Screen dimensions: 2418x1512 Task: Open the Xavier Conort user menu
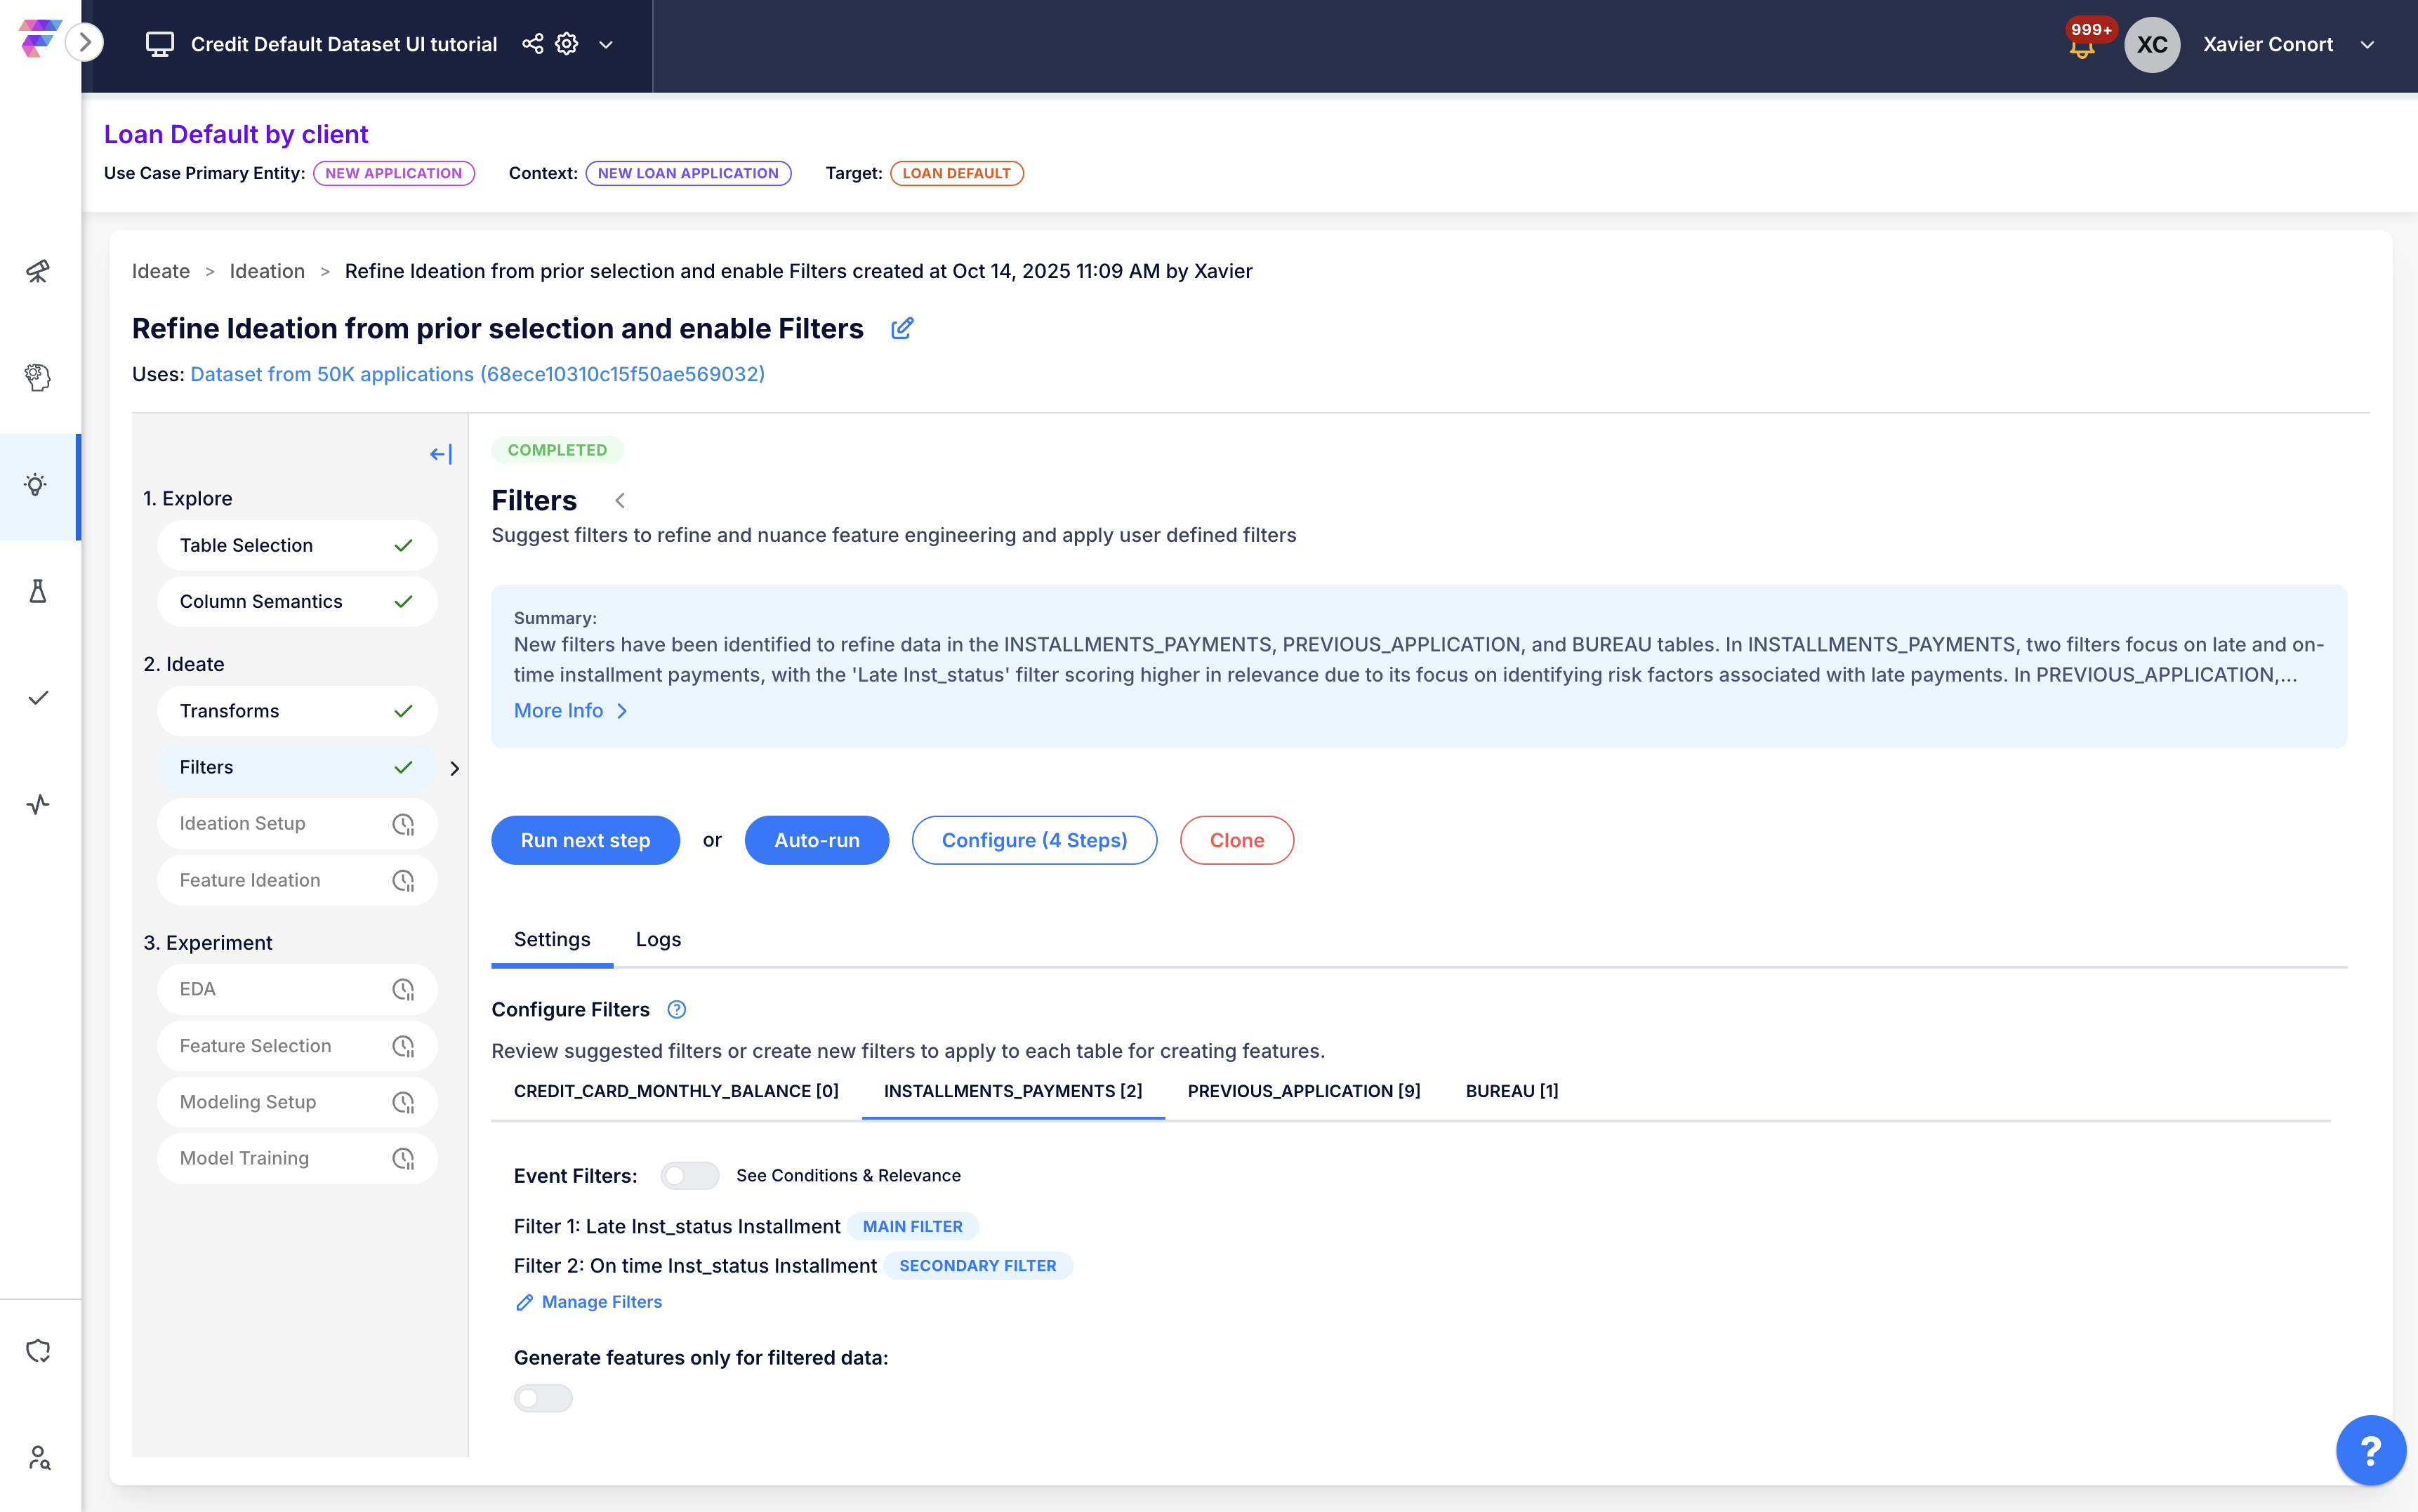[2367, 45]
